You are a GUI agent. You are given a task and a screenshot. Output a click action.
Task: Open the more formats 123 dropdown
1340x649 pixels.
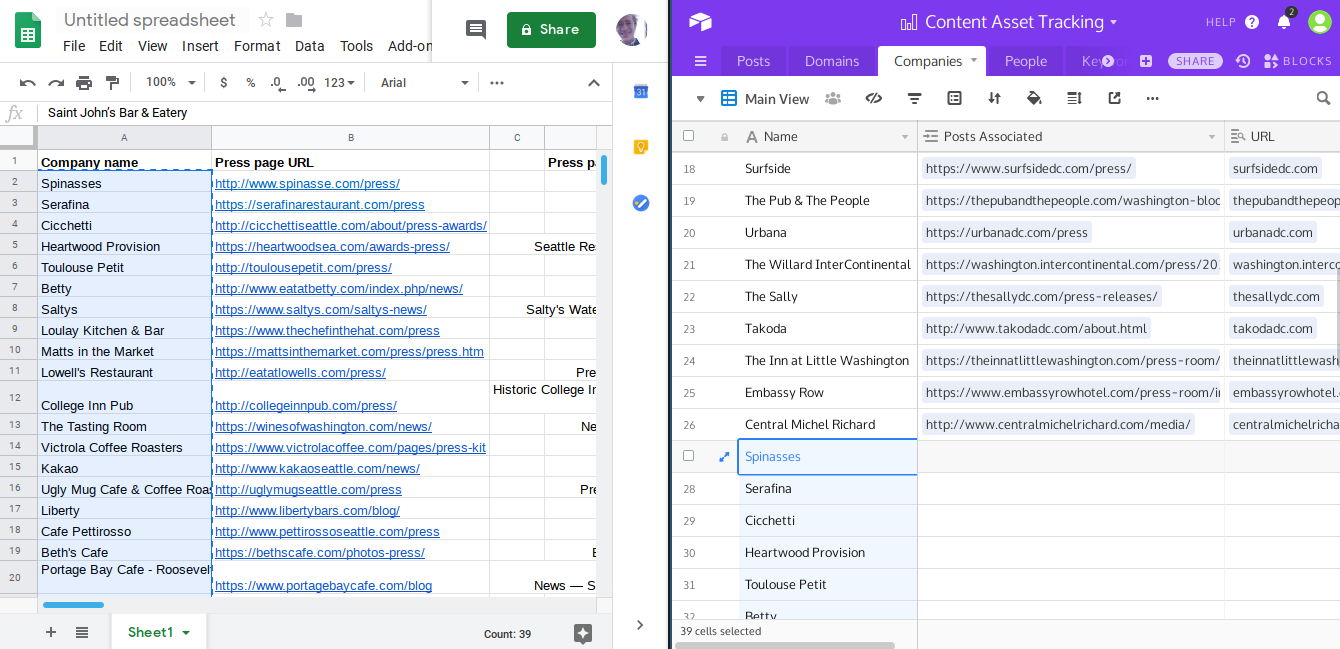pos(340,83)
